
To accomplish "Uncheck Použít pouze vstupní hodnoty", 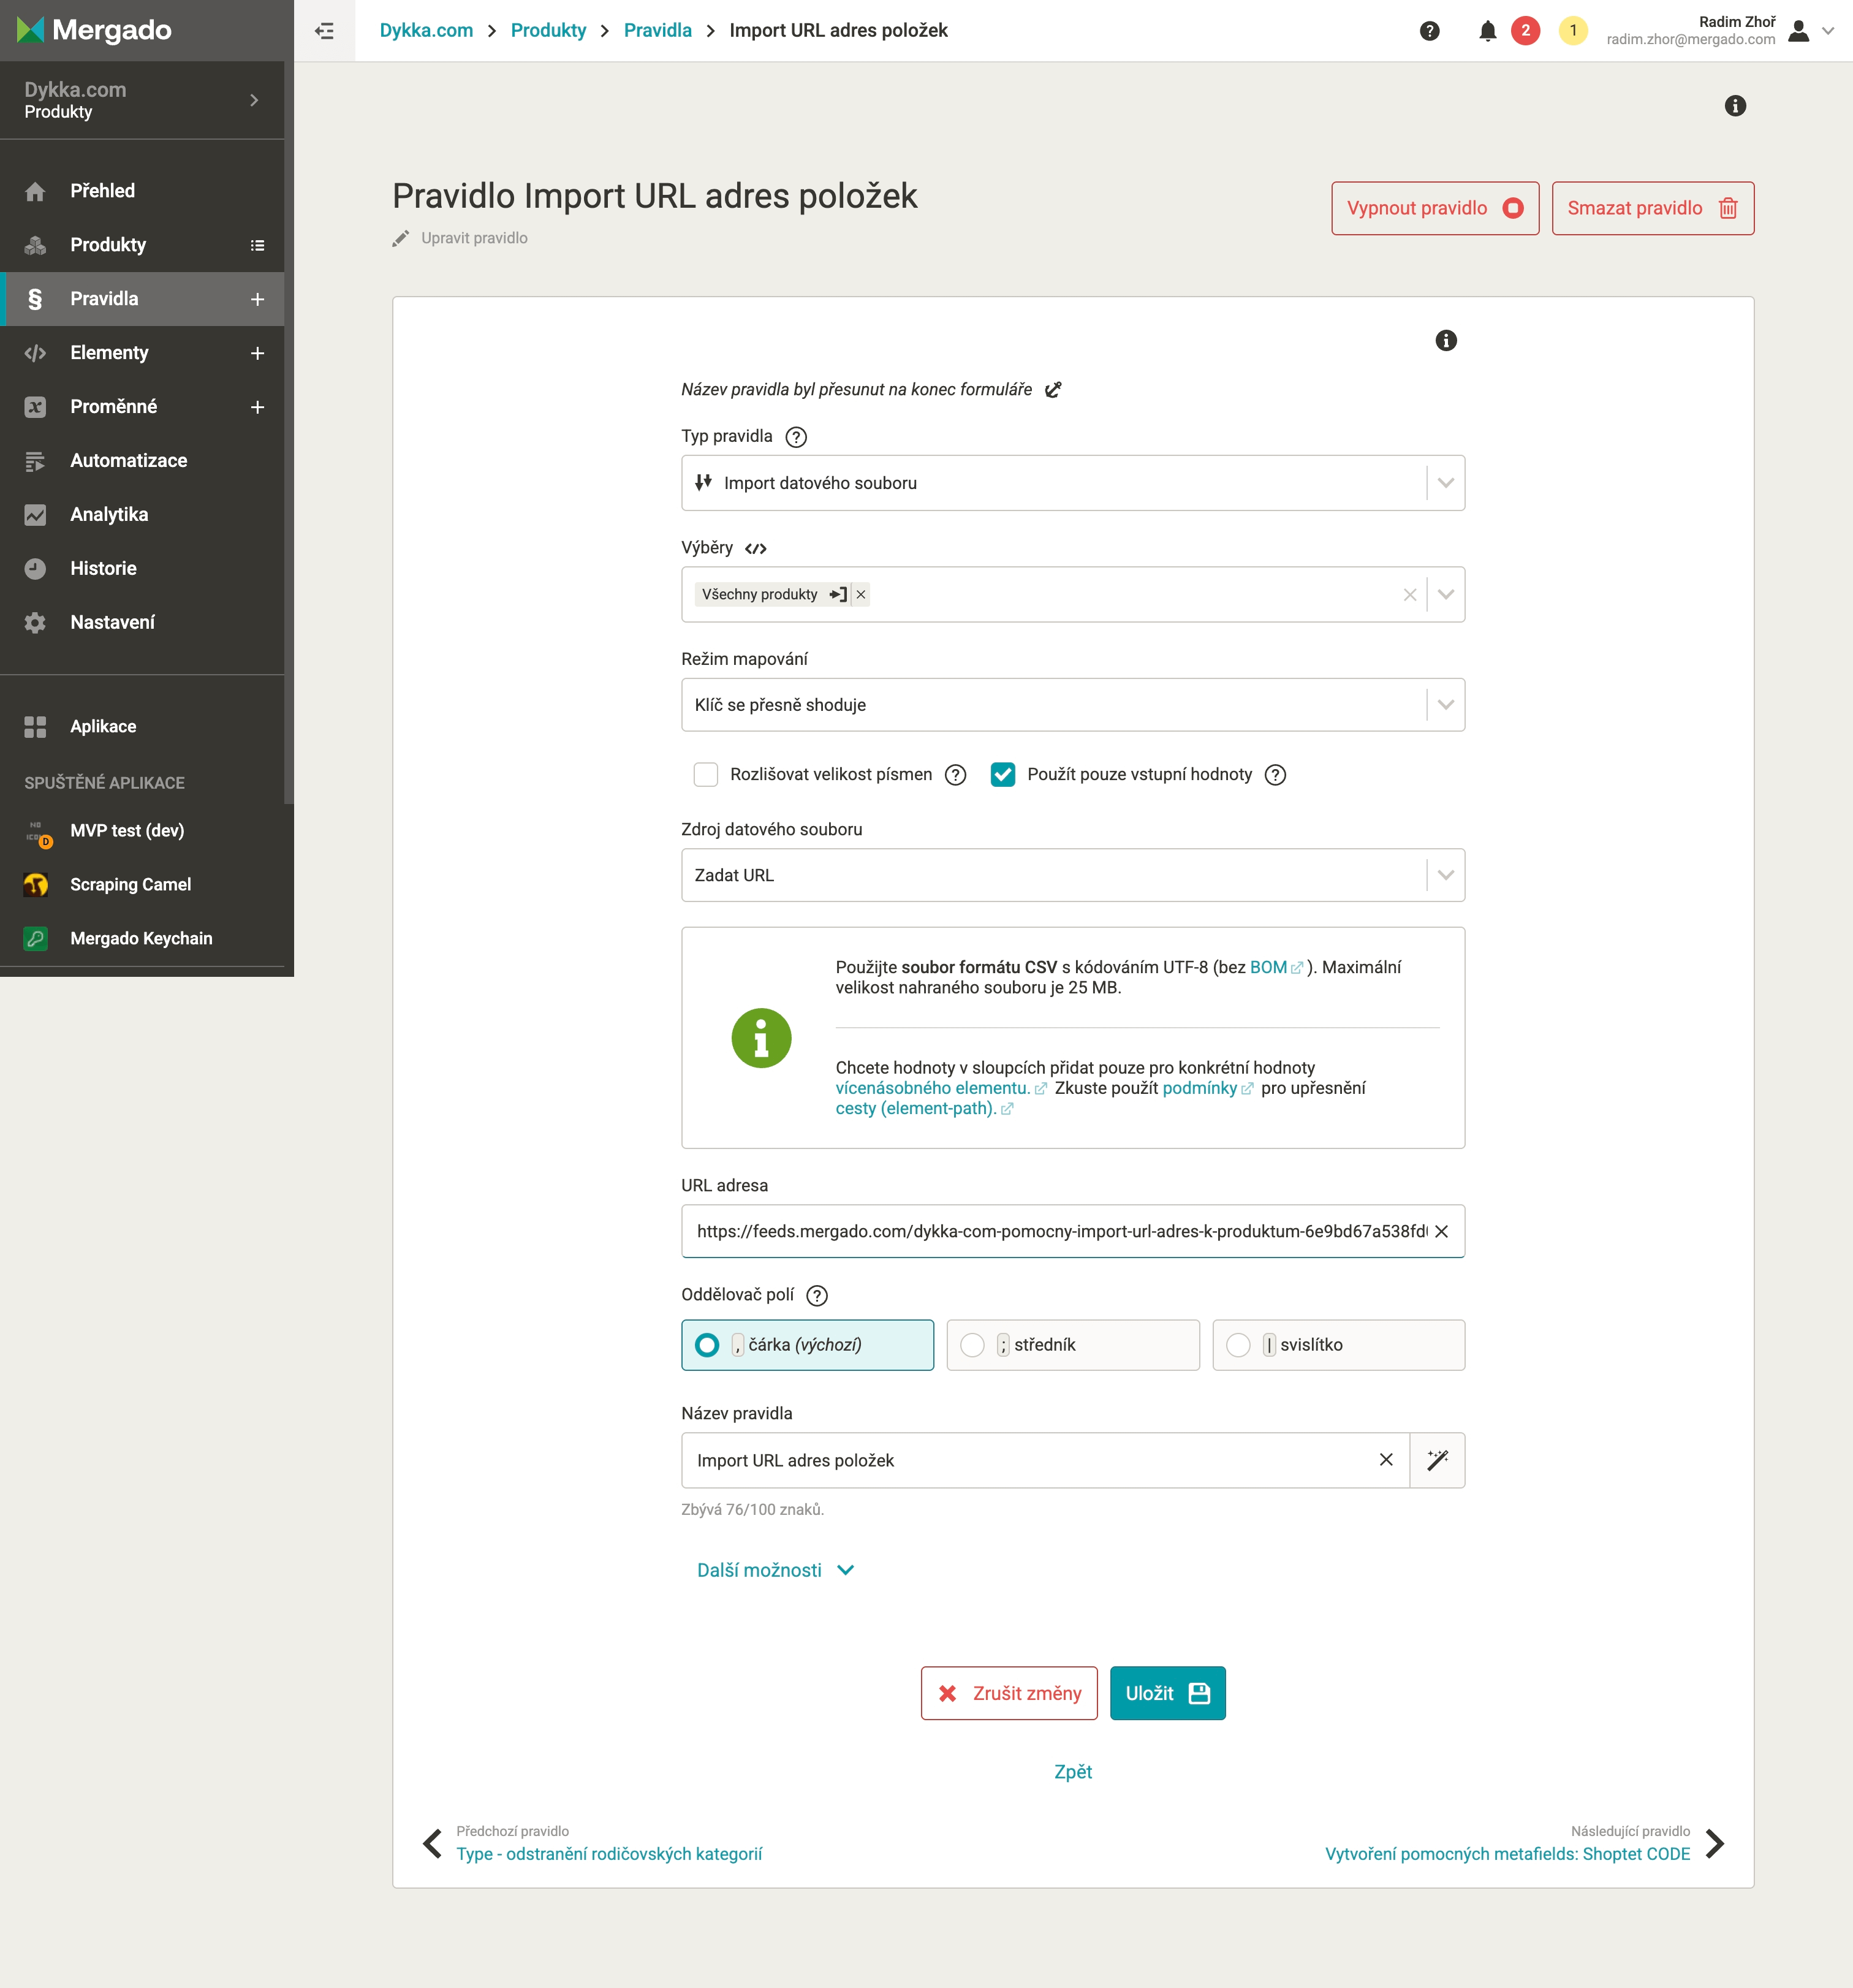I will coord(1002,774).
